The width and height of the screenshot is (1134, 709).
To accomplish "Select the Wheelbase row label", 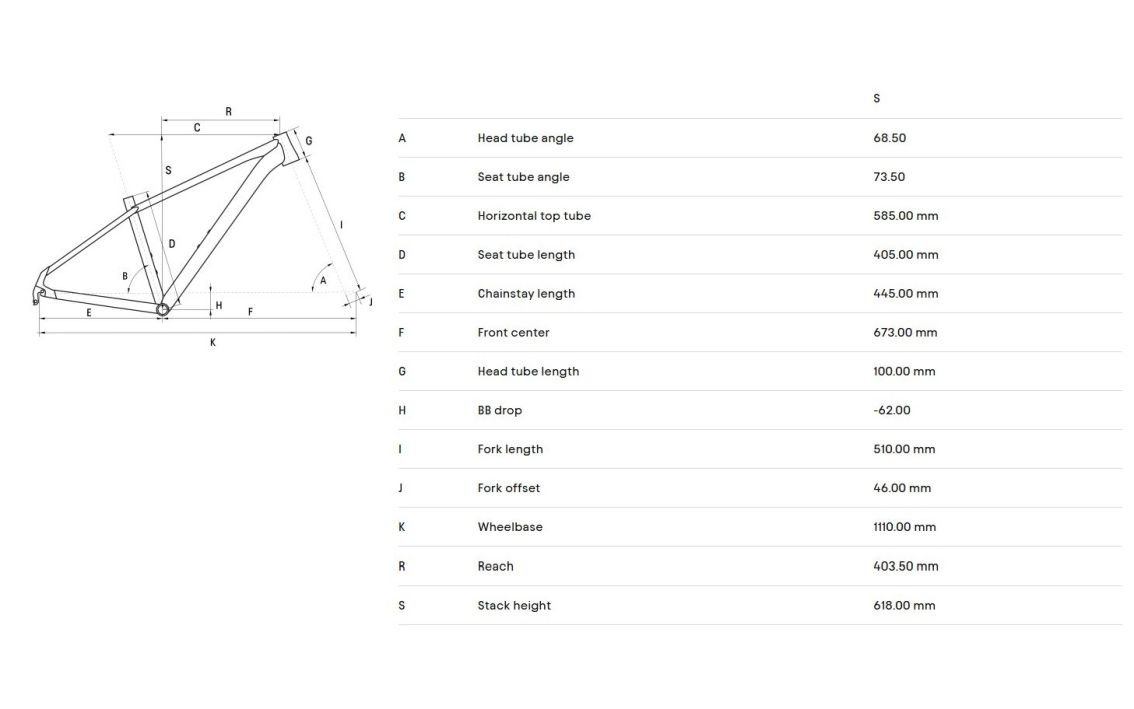I will (x=510, y=527).
